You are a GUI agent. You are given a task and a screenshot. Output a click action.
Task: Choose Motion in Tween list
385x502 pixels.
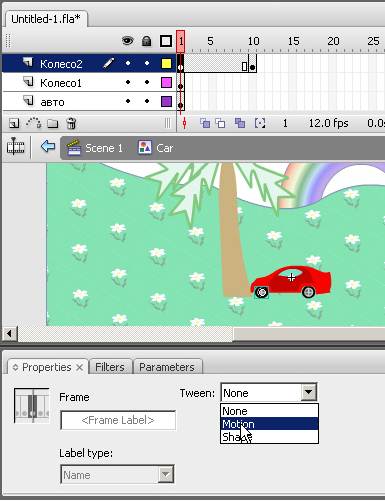click(x=269, y=424)
